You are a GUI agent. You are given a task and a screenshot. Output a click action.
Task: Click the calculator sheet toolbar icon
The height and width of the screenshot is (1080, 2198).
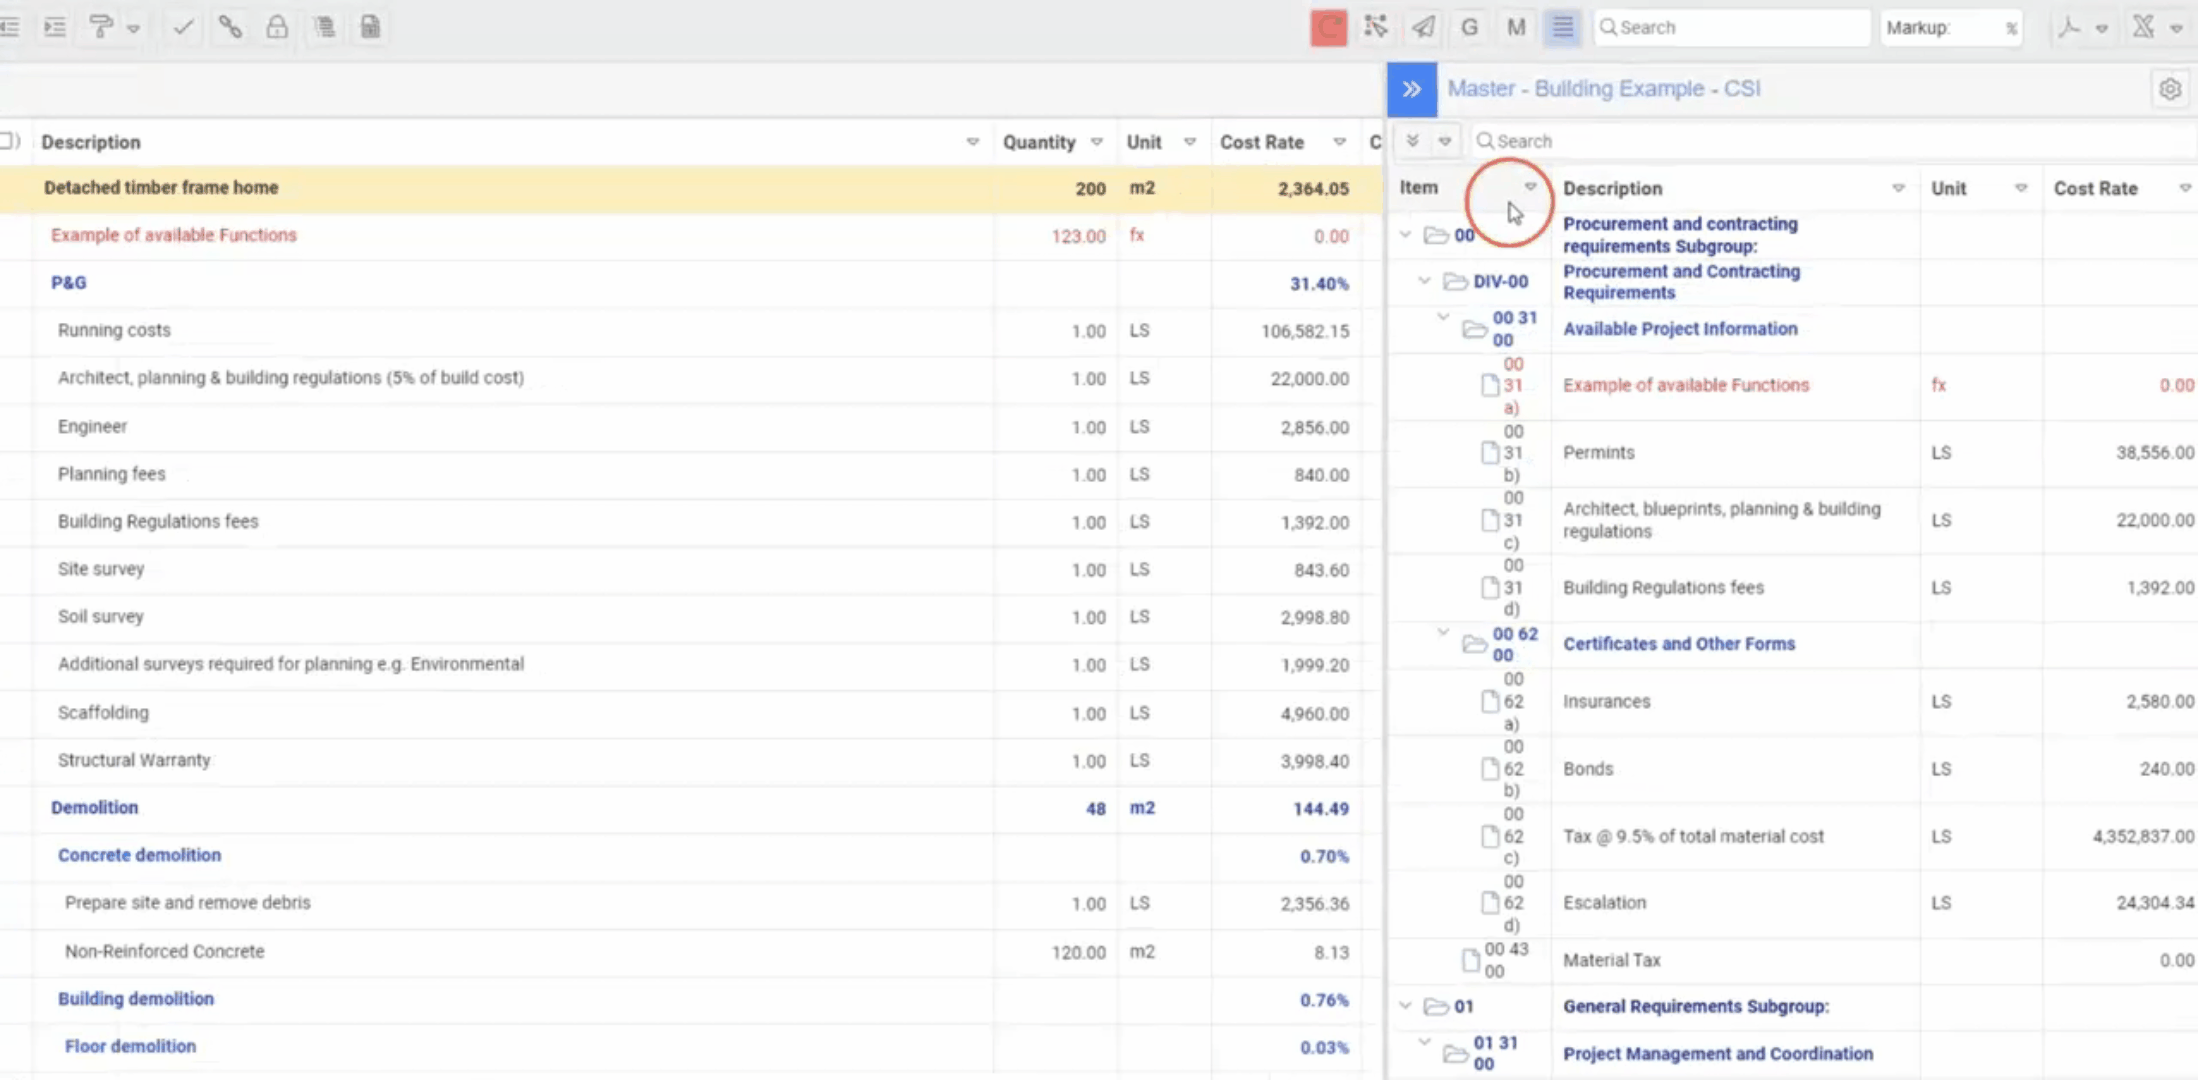(x=370, y=27)
